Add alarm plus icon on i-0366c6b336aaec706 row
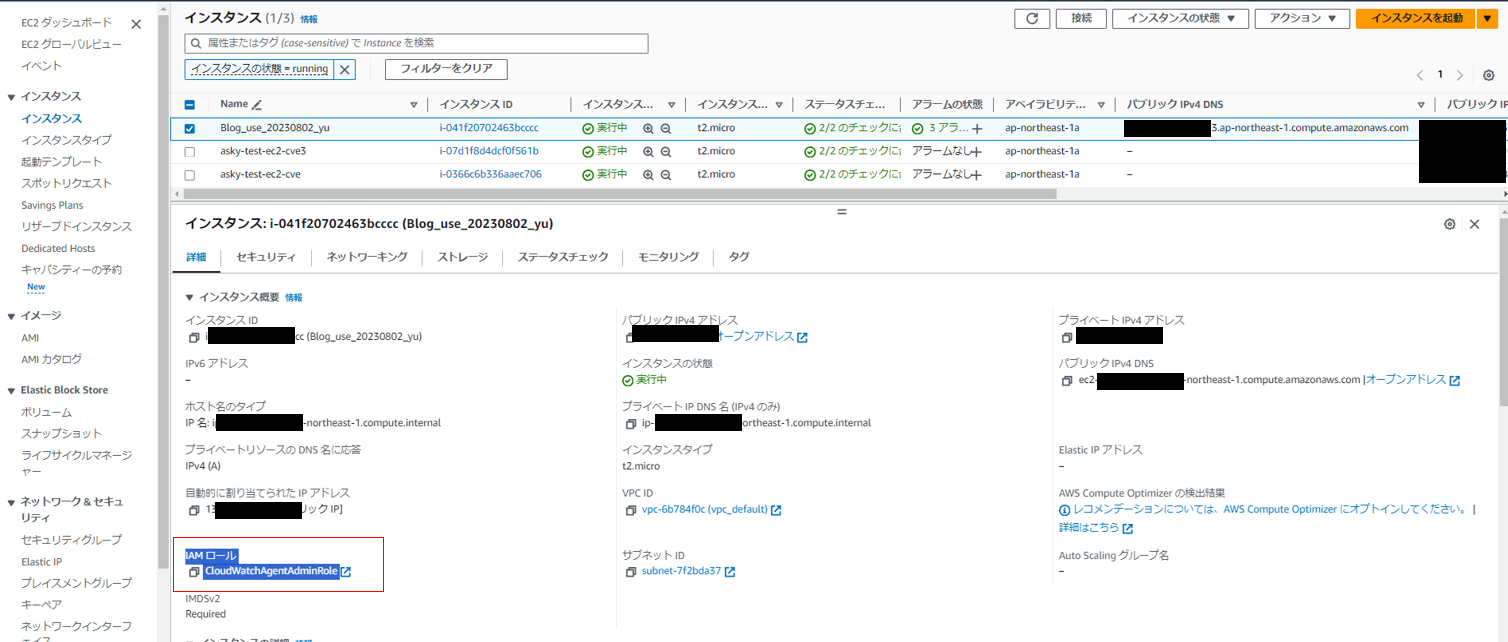The image size is (1508, 642). (x=977, y=175)
